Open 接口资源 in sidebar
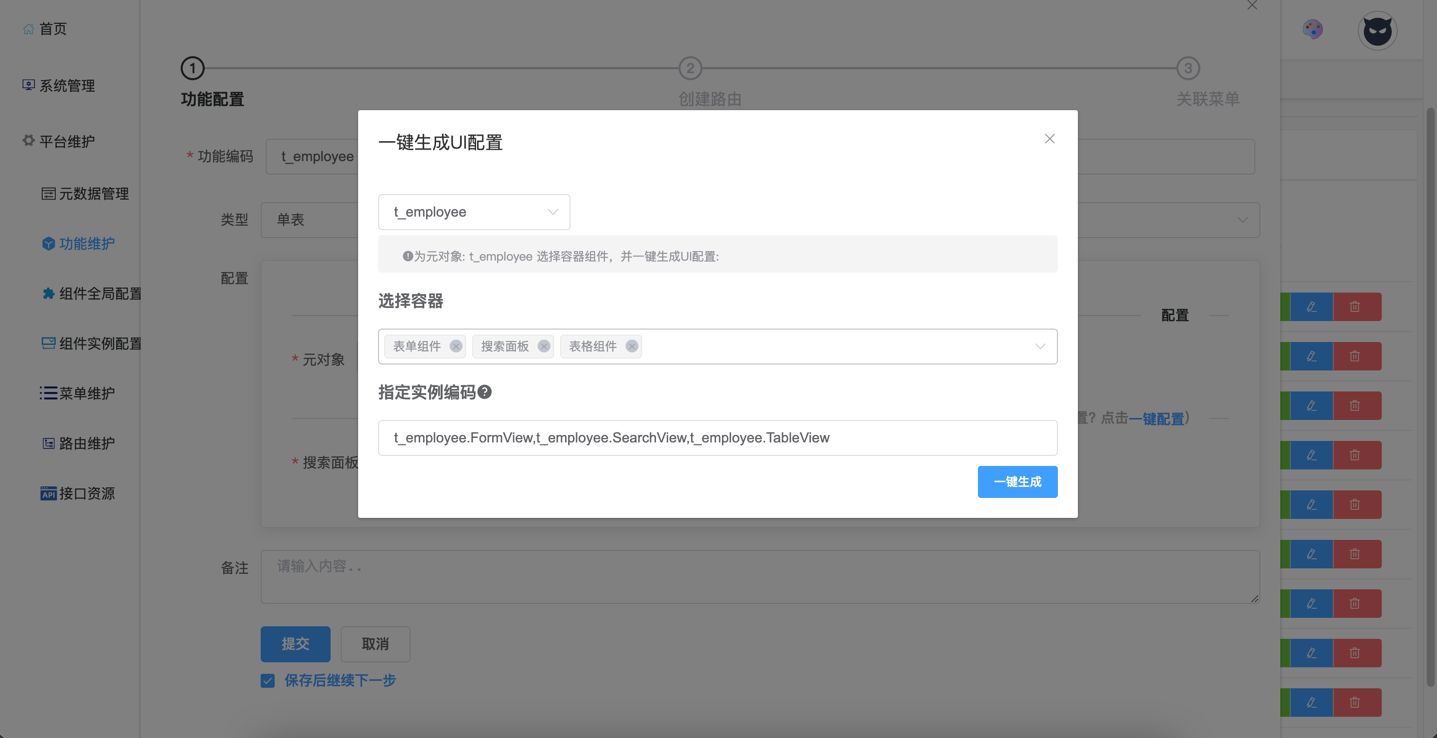The height and width of the screenshot is (738, 1437). [x=86, y=494]
